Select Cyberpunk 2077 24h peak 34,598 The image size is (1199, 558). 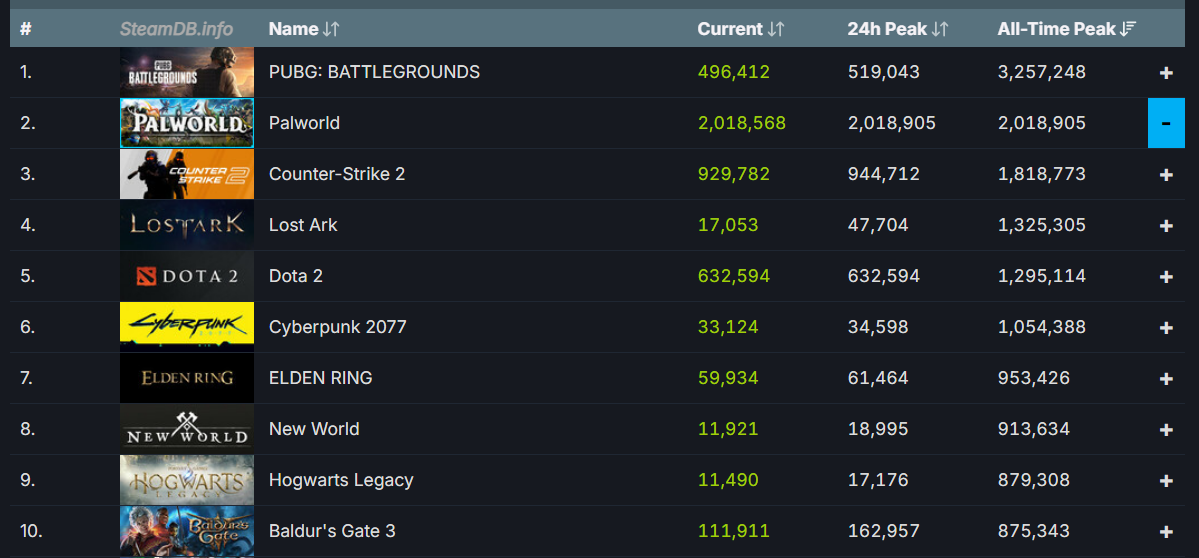coord(878,327)
